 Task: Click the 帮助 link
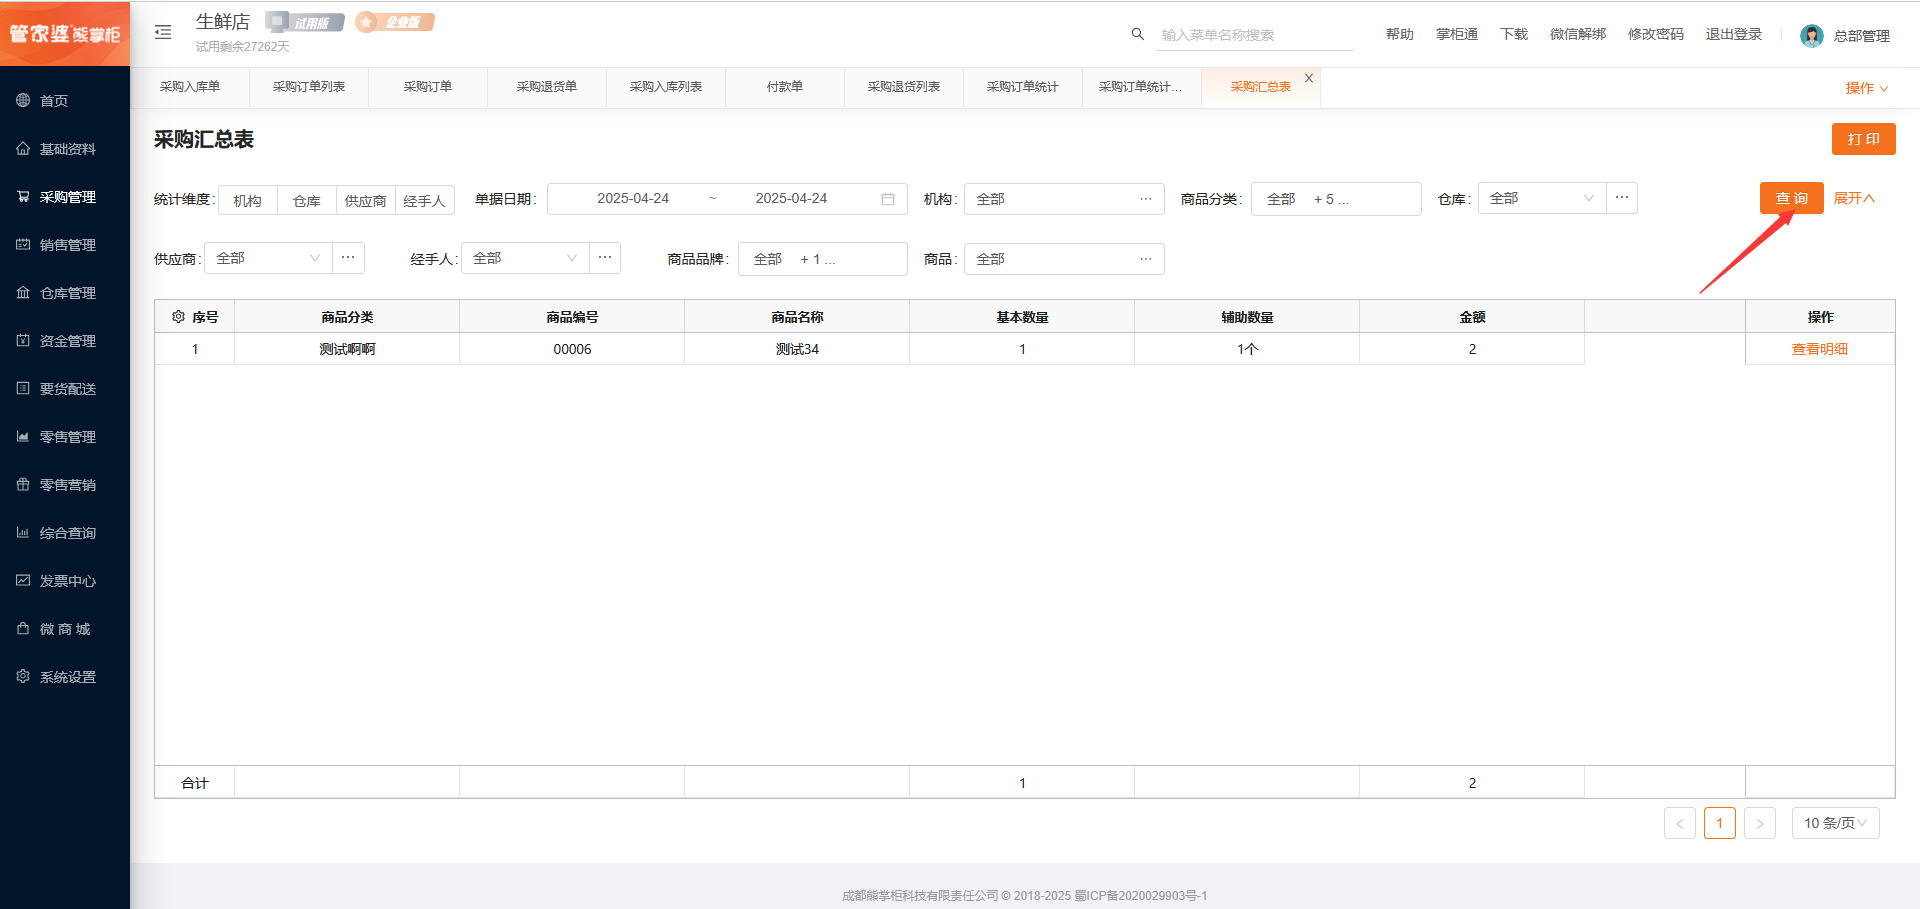[1400, 34]
